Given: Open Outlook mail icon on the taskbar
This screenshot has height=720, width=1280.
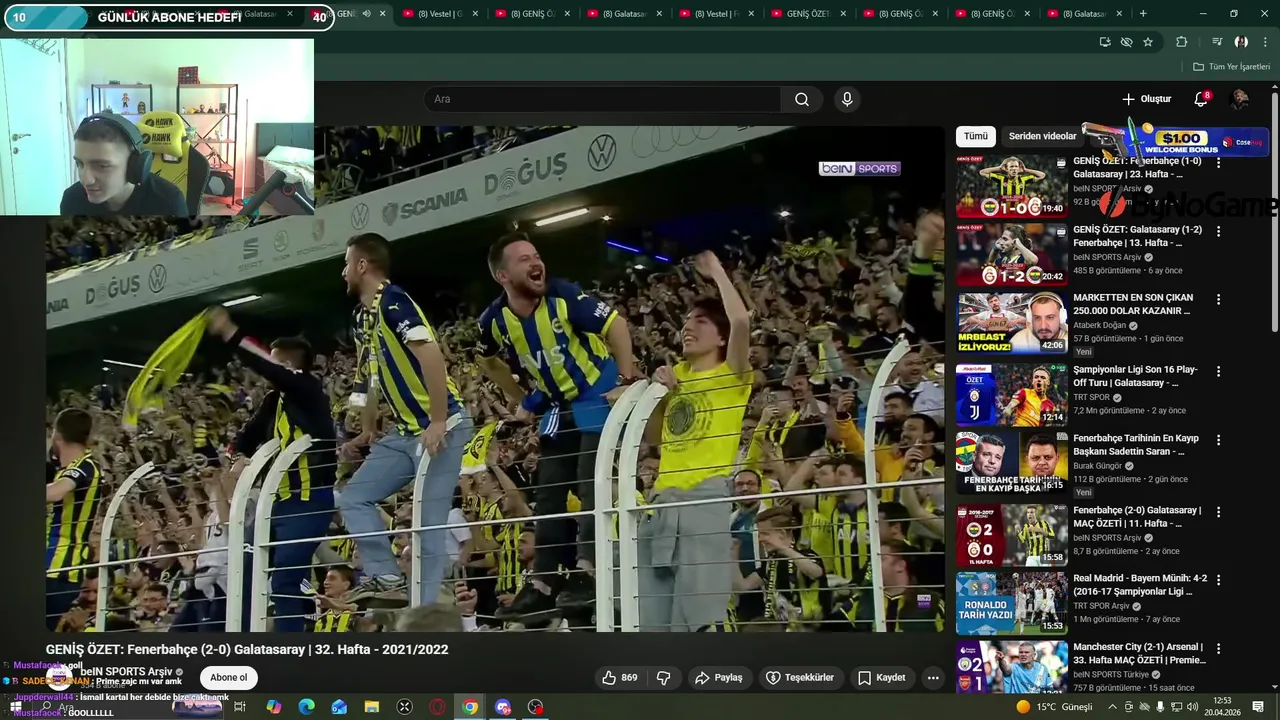Looking at the screenshot, I should (x=339, y=707).
